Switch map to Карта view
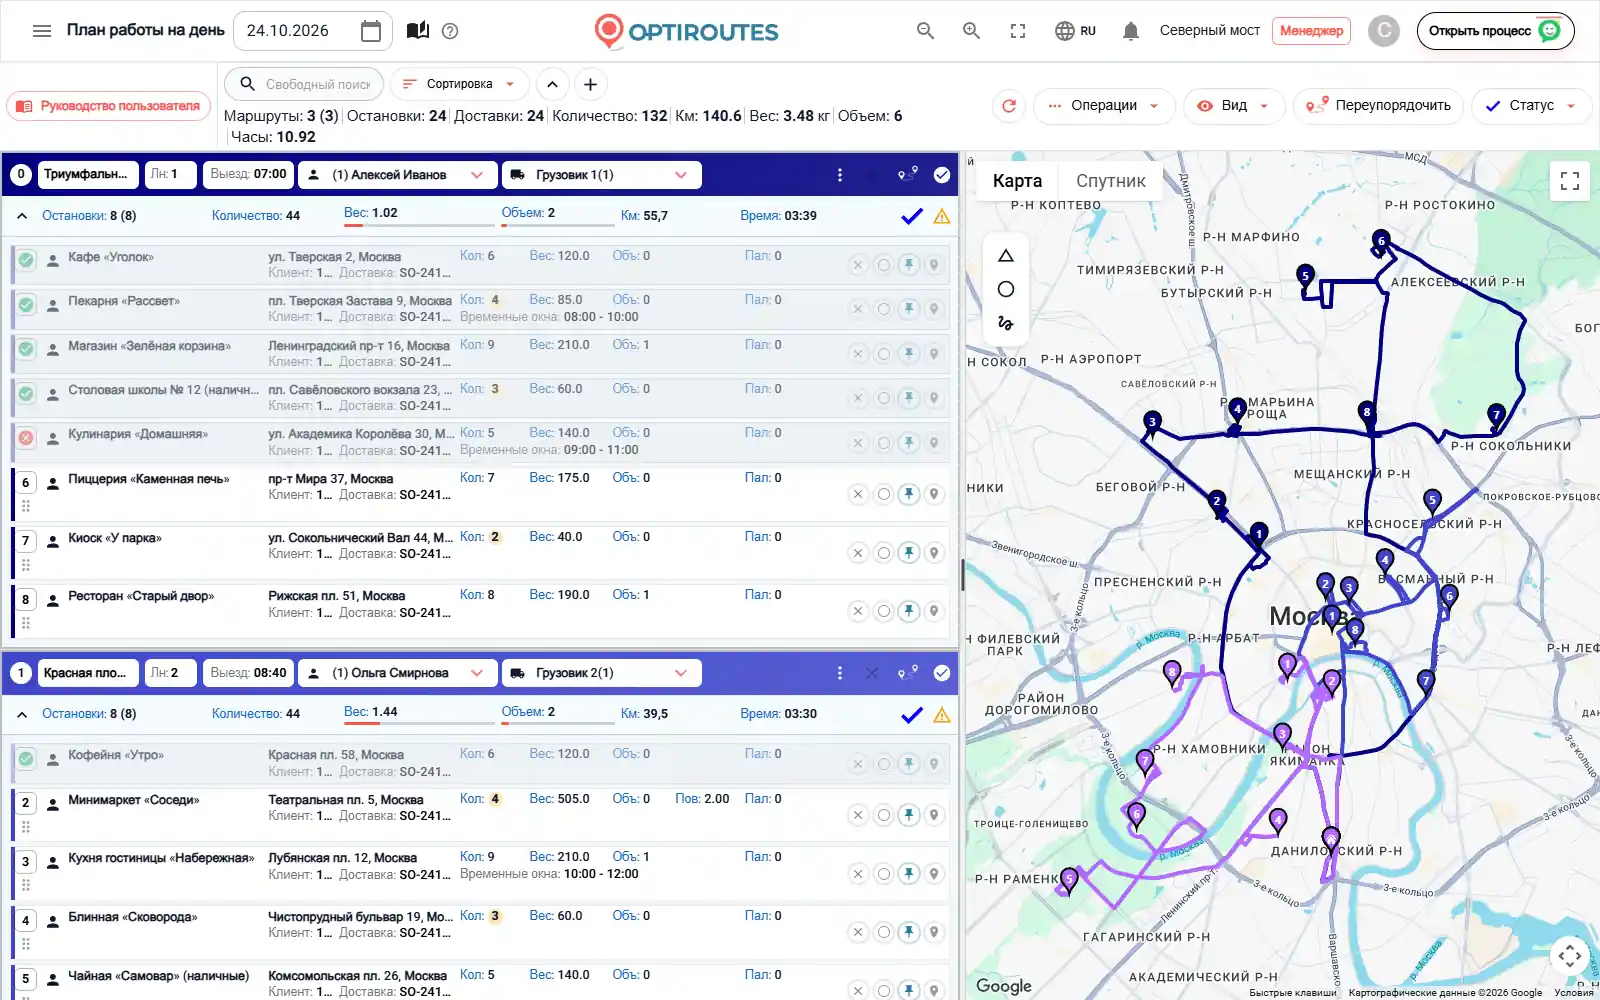The image size is (1600, 1000). click(x=1017, y=181)
